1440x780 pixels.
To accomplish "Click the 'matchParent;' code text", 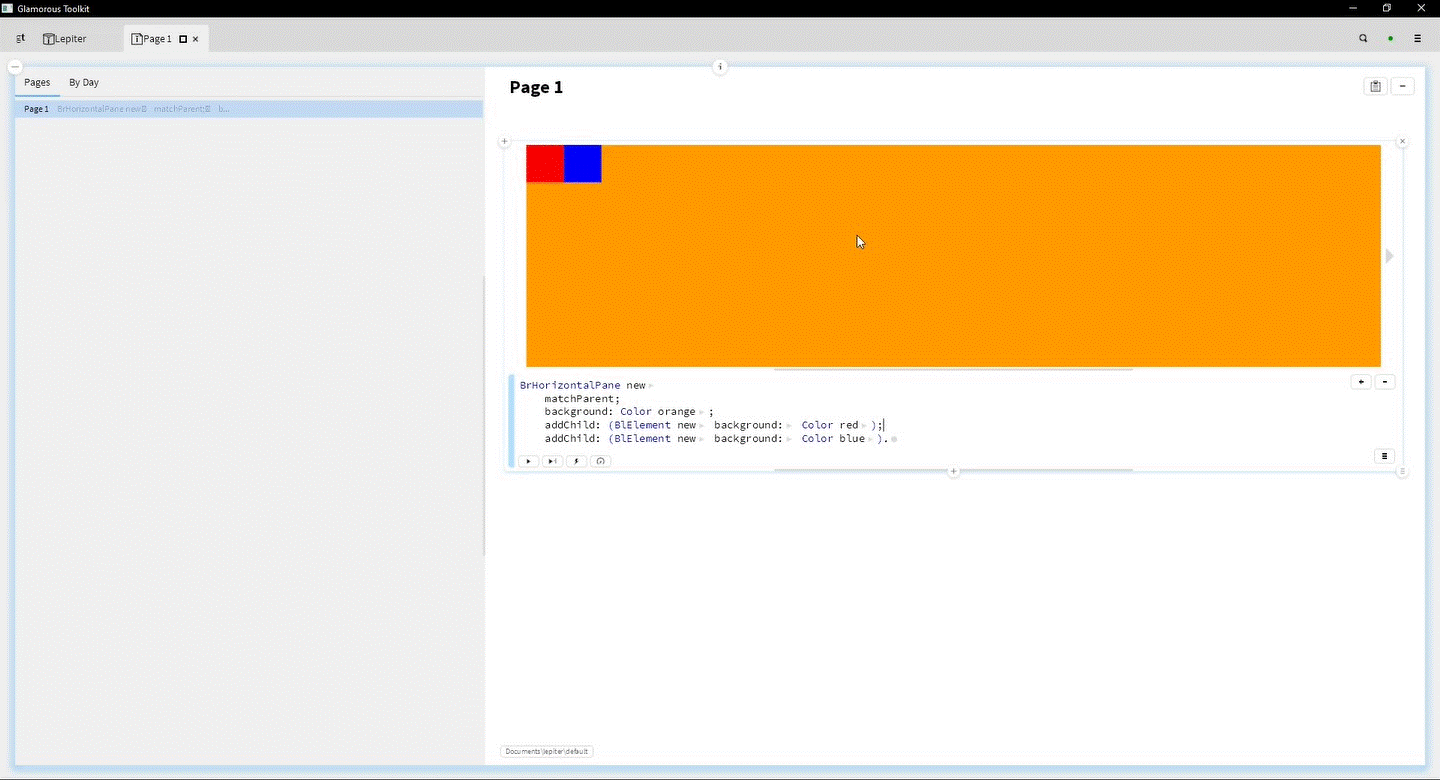I will 582,398.
